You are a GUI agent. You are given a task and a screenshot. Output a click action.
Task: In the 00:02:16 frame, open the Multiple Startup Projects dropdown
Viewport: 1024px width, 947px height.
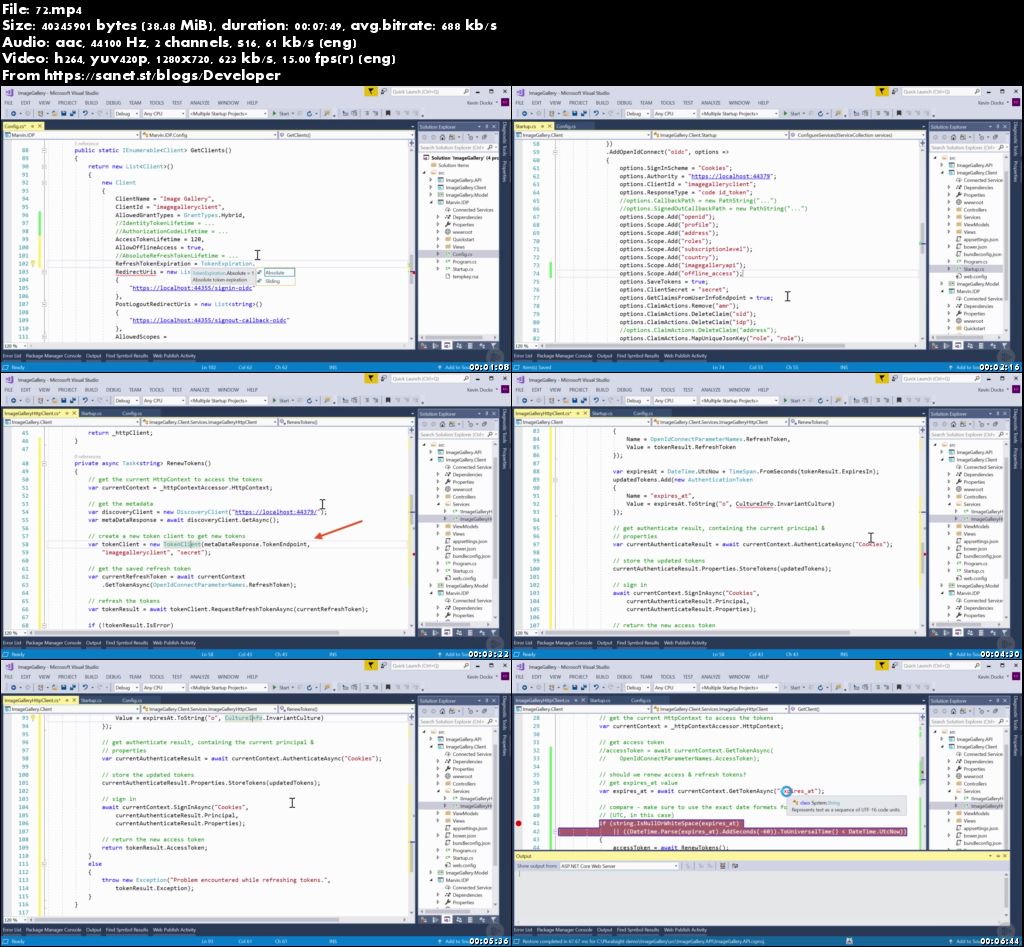pos(739,113)
